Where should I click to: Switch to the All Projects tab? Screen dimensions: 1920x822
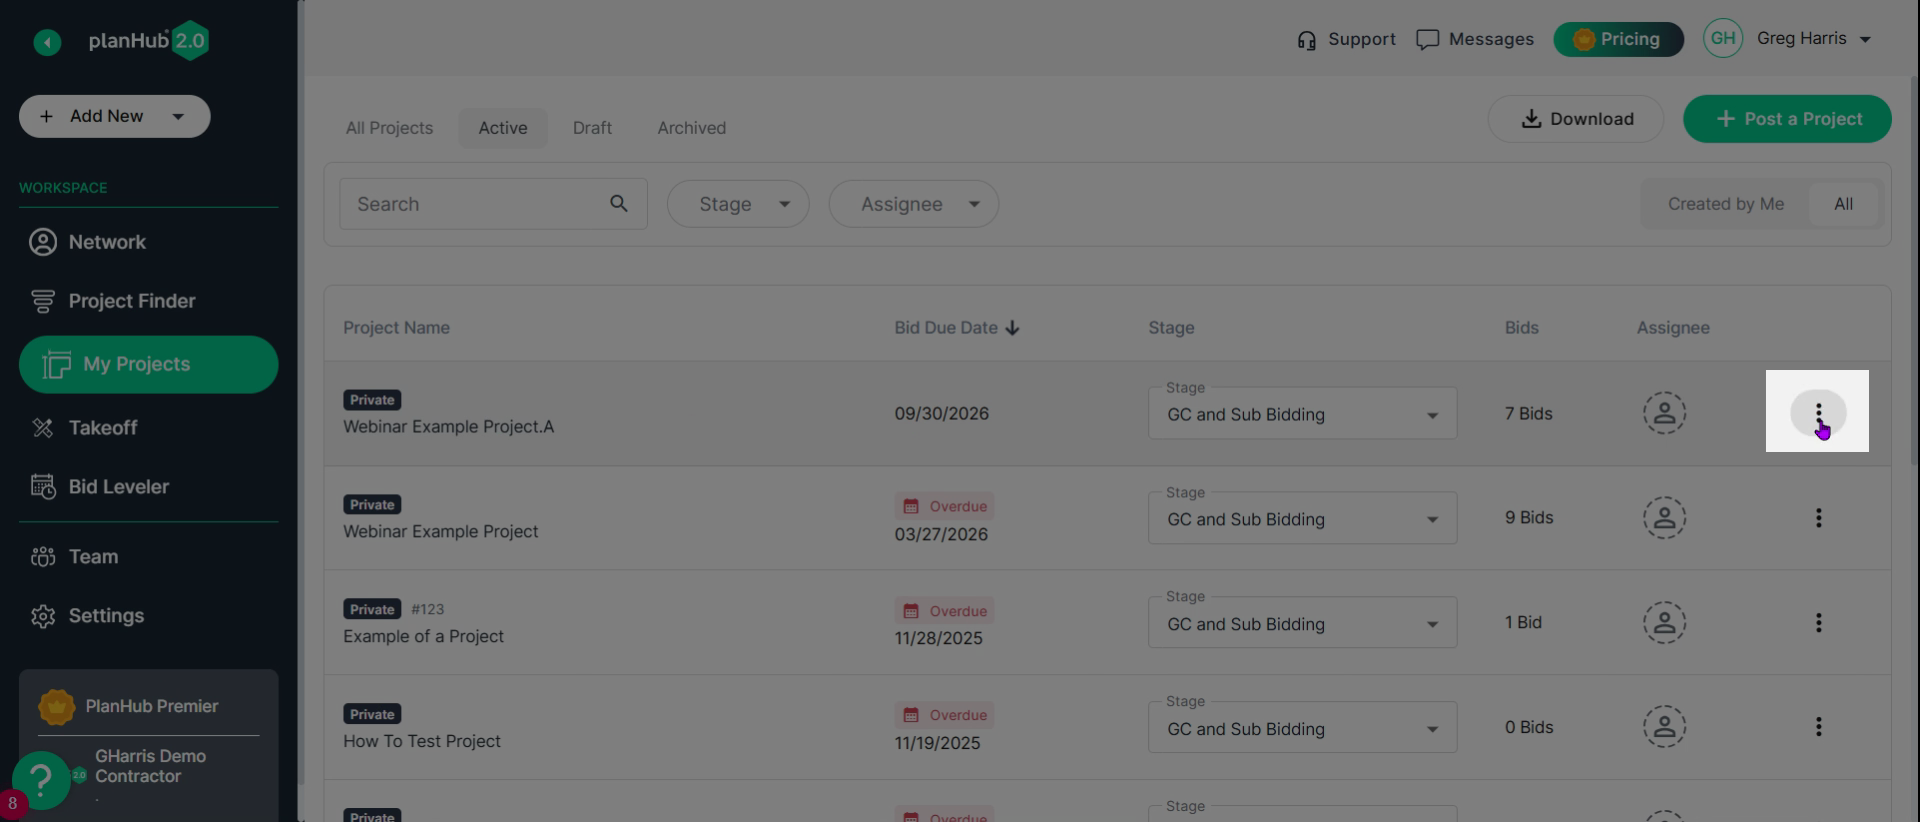click(389, 128)
